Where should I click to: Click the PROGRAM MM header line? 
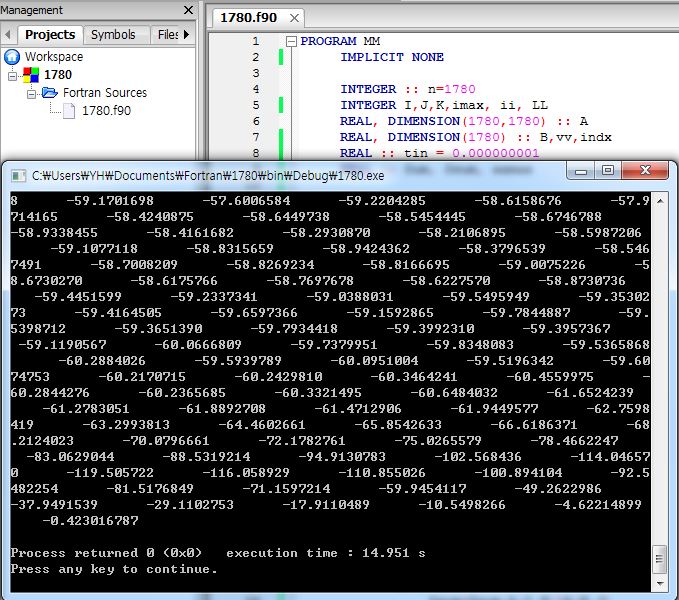click(x=340, y=41)
